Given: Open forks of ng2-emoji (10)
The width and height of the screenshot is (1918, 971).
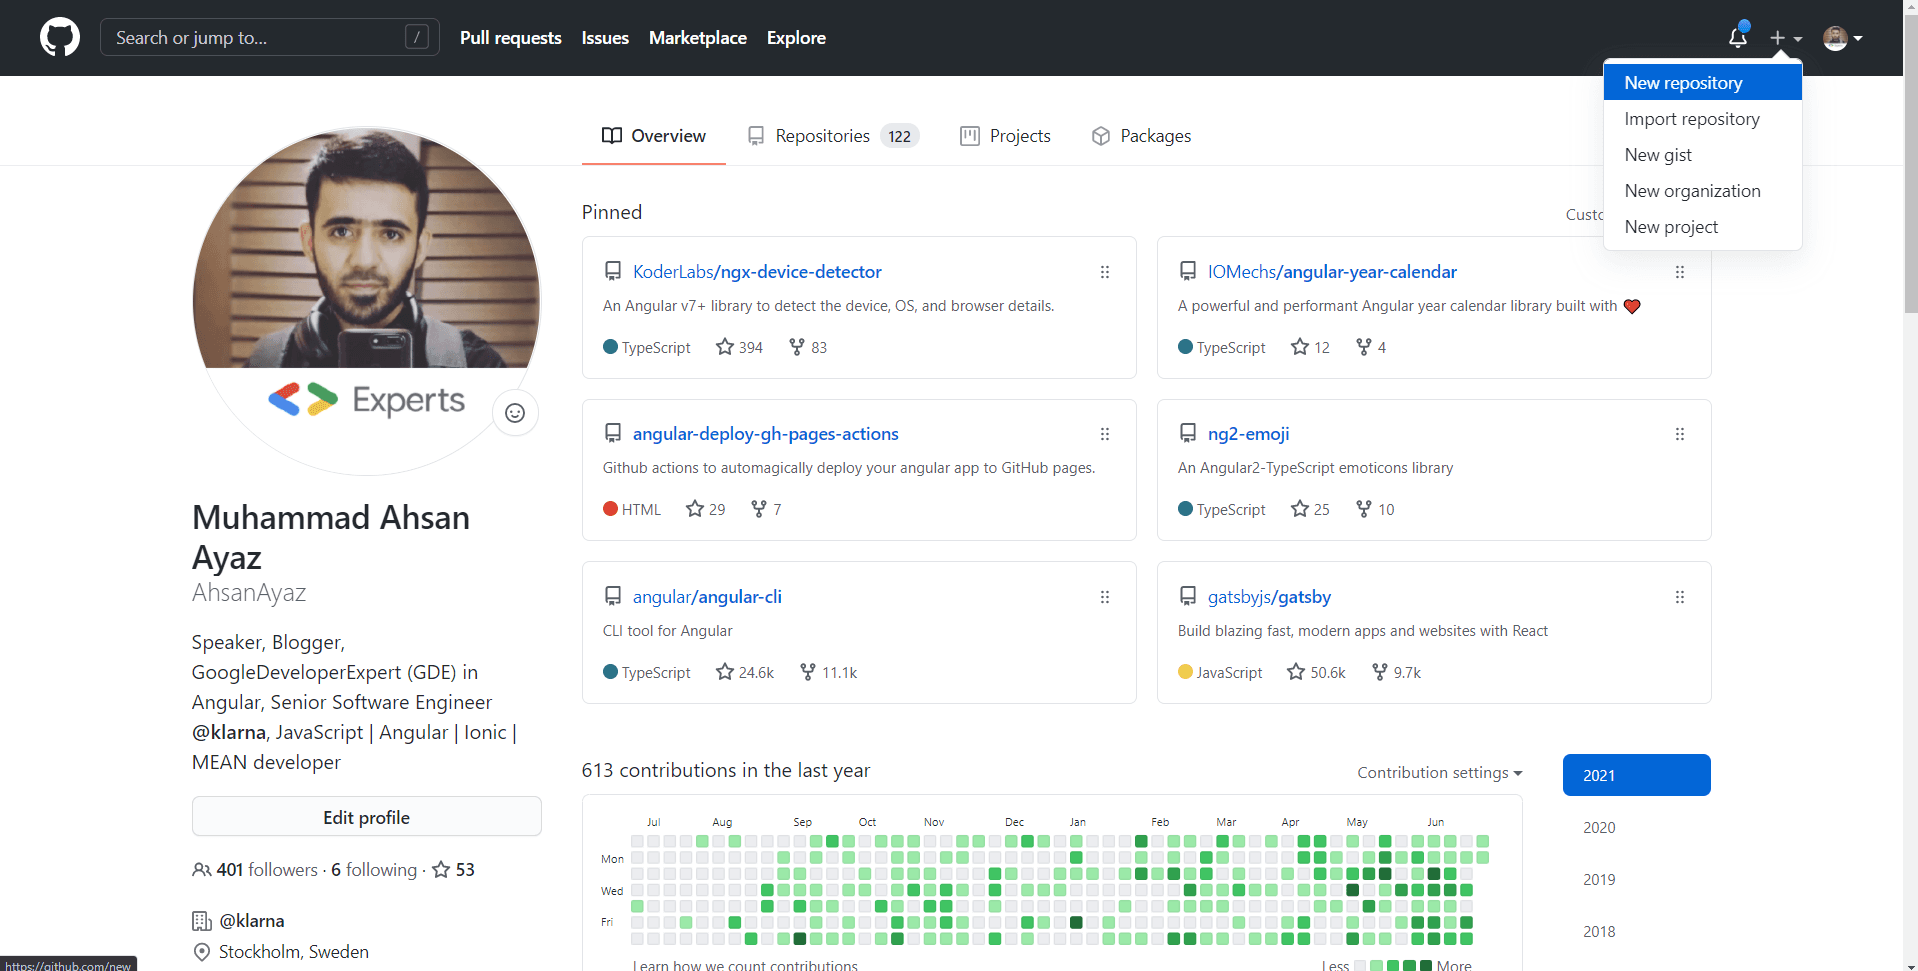Looking at the screenshot, I should point(1375,509).
